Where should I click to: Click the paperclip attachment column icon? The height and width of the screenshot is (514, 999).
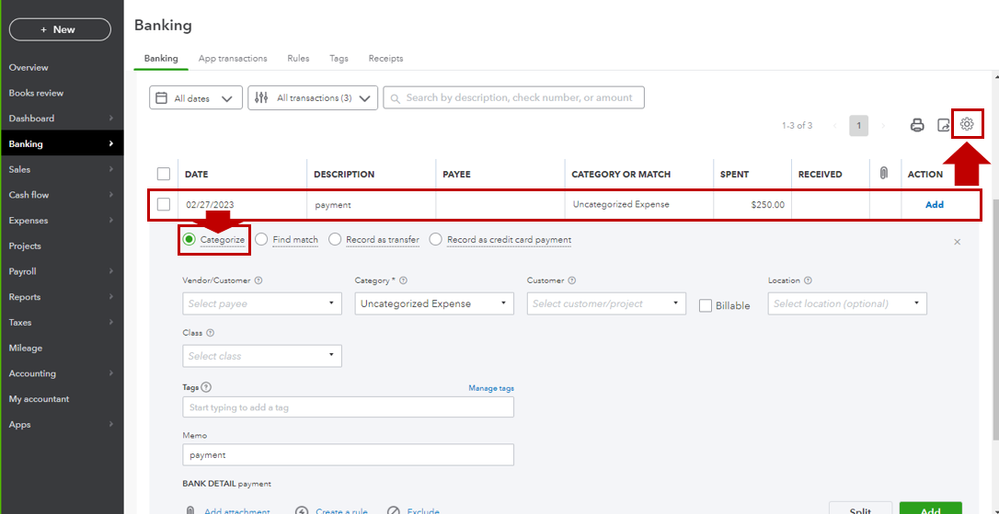coord(883,173)
